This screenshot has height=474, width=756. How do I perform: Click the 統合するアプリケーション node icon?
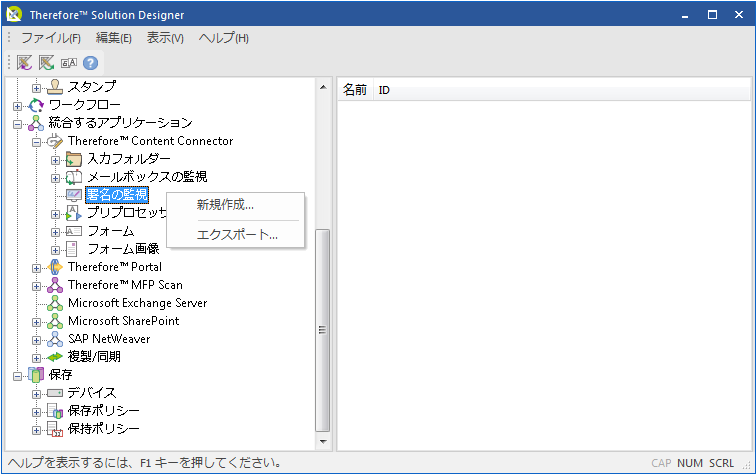(x=36, y=123)
